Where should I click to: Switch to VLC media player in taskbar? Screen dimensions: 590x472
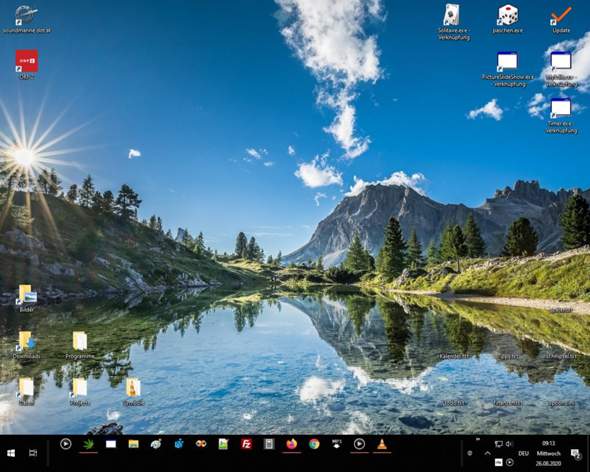coord(382,445)
